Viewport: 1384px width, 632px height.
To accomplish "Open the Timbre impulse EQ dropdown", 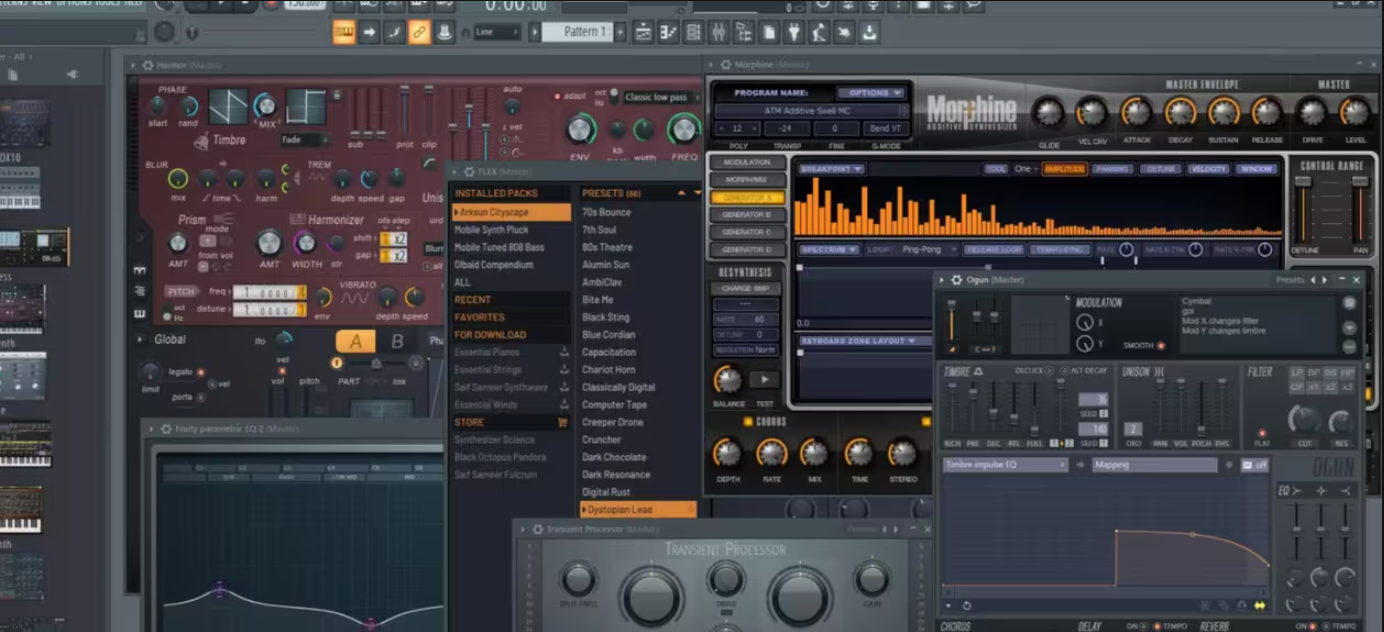I will (x=1005, y=465).
